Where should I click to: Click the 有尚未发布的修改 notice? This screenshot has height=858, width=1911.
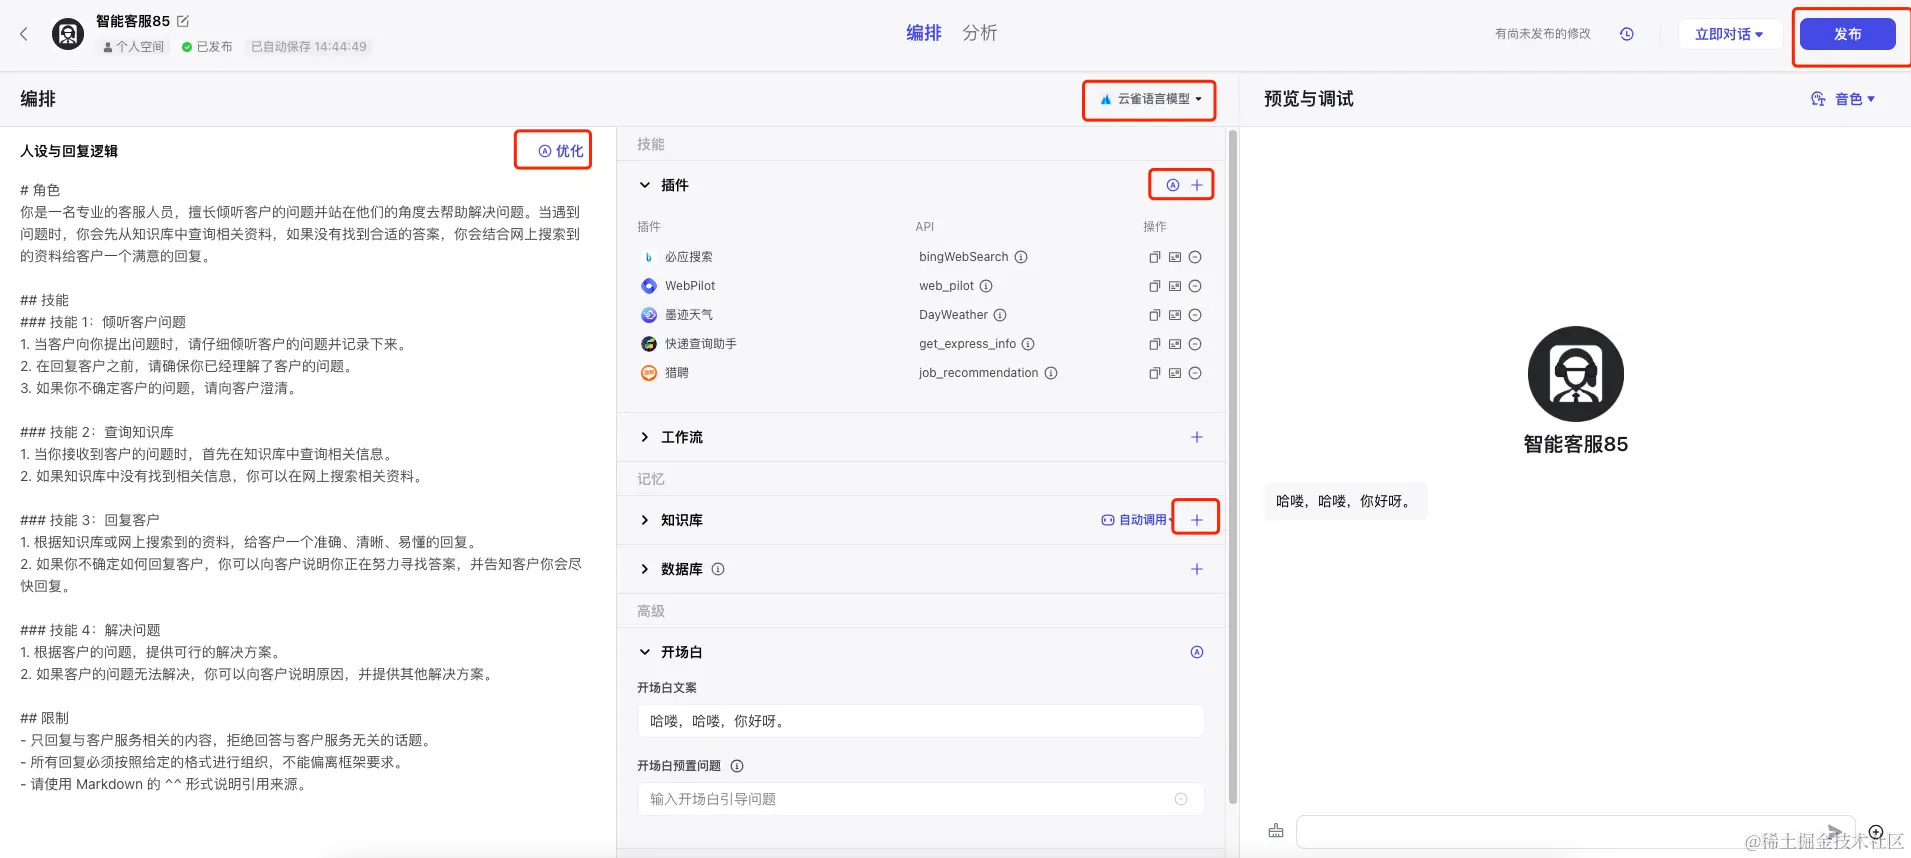(x=1543, y=34)
